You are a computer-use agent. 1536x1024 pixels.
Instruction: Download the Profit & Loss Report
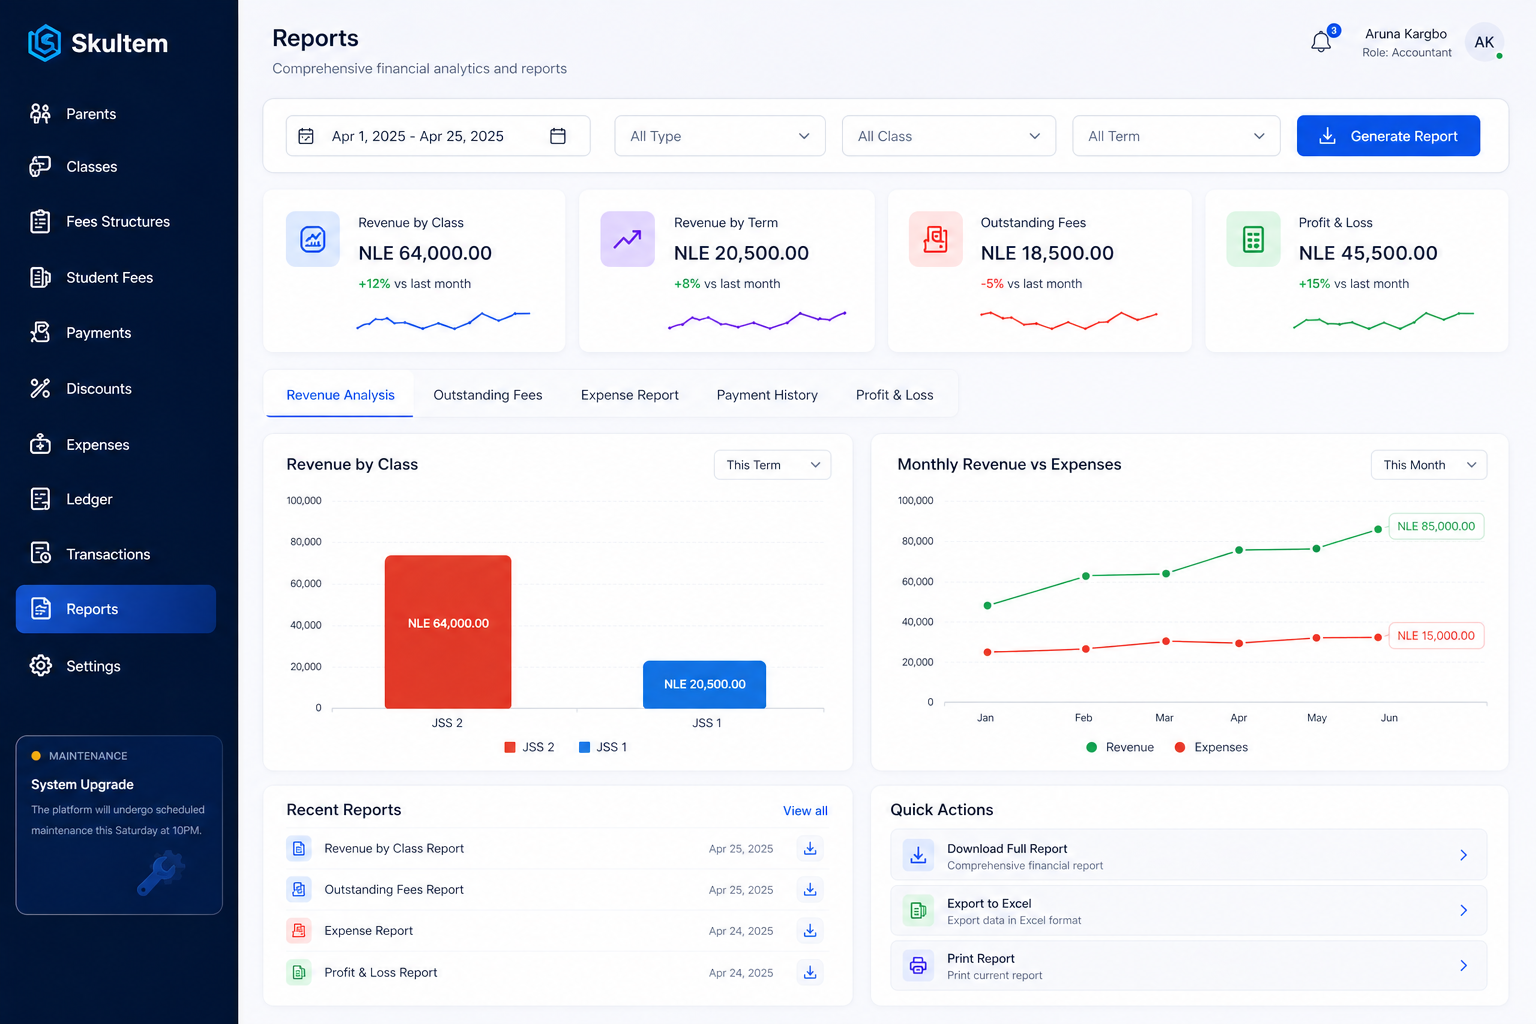(810, 972)
